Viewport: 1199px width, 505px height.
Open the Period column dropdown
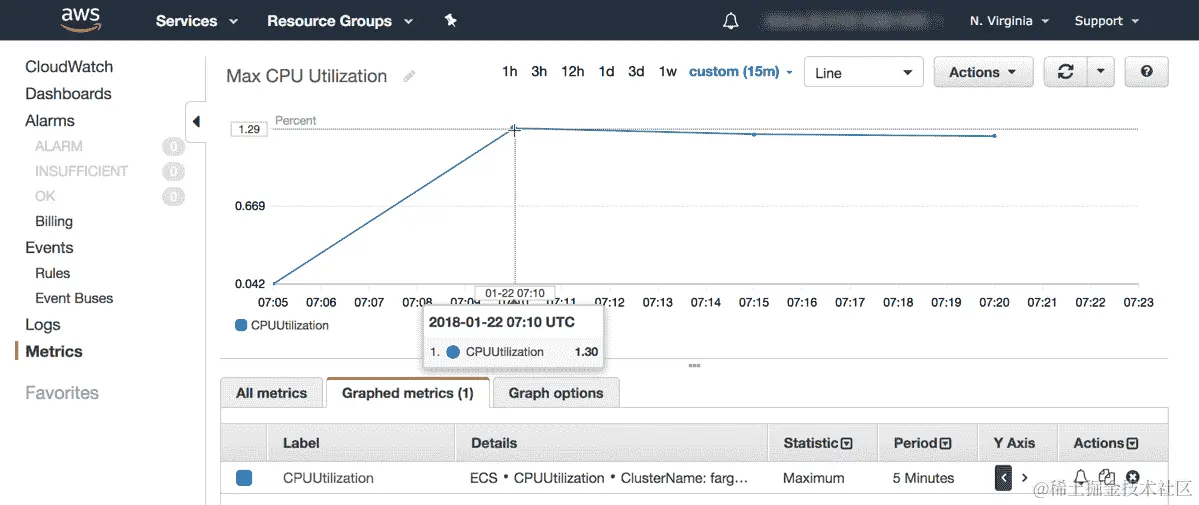pyautogui.click(x=945, y=443)
